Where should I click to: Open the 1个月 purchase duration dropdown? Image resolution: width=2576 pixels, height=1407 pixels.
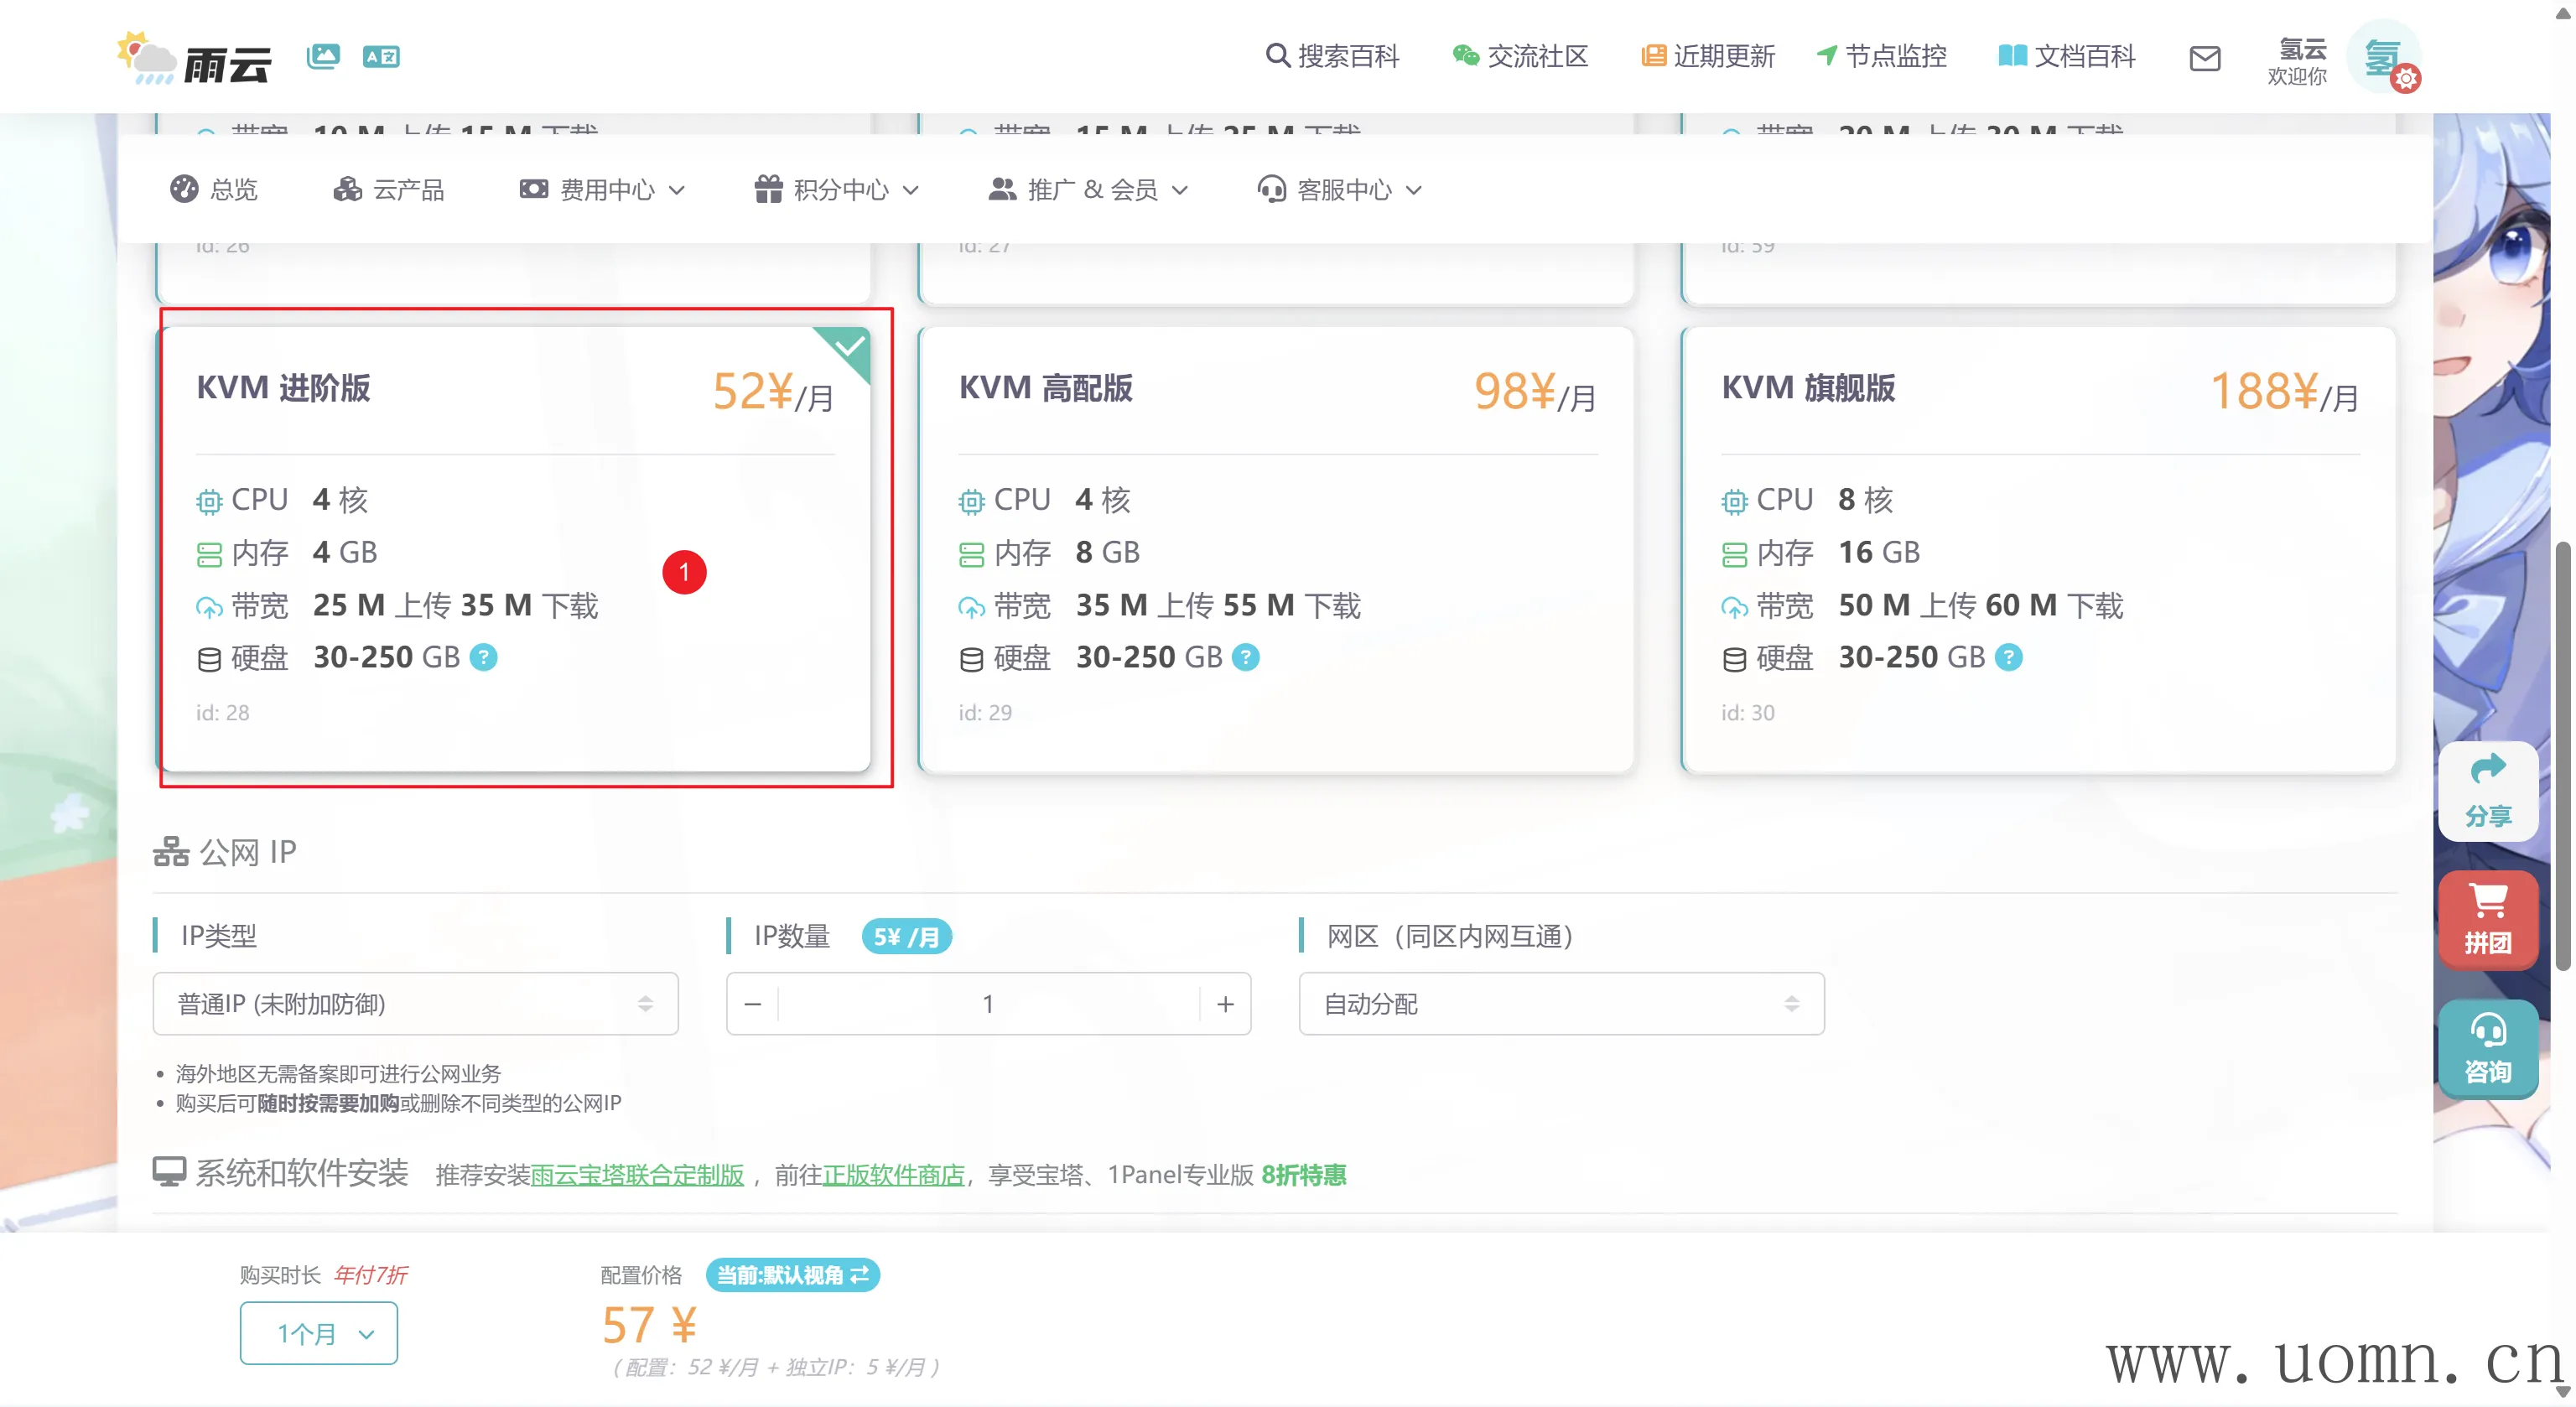(x=319, y=1332)
